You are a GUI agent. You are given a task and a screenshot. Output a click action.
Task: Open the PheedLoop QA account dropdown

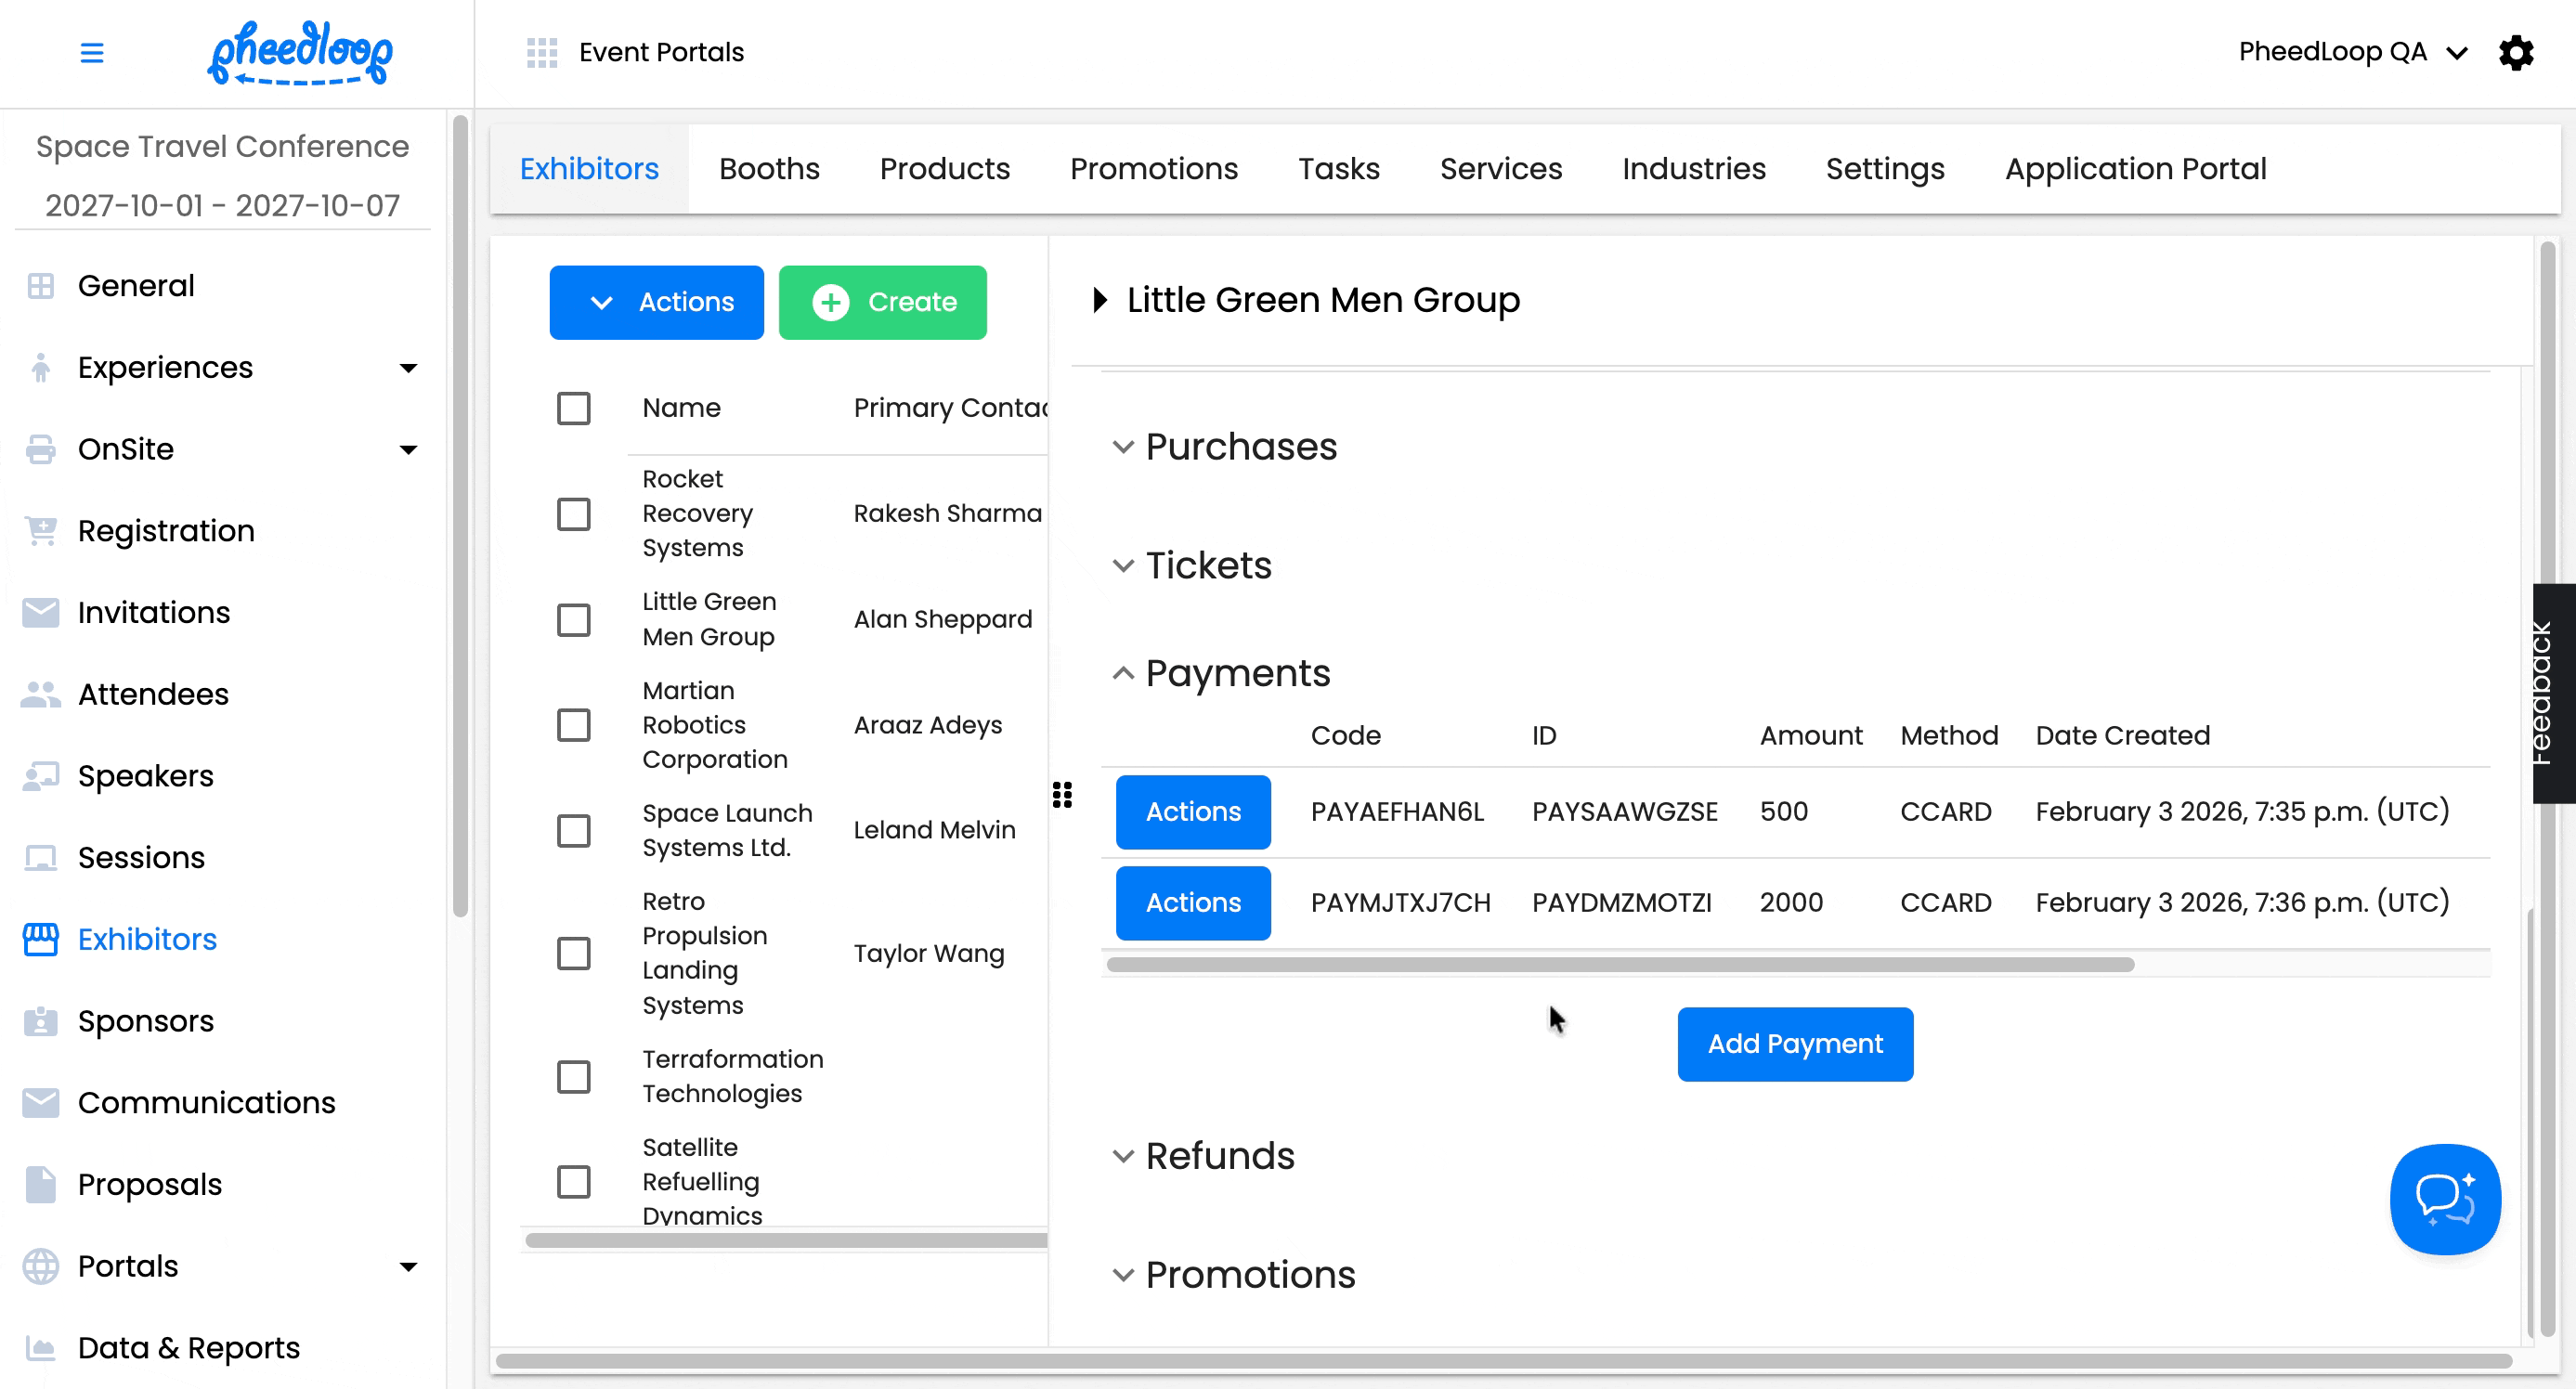2352,52
